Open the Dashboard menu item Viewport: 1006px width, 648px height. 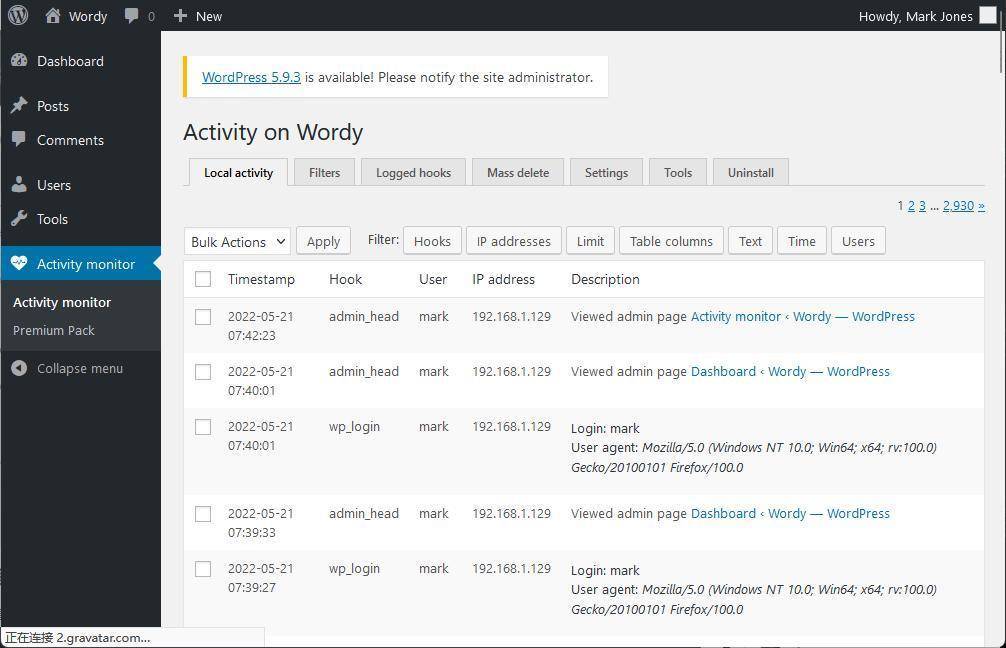80,61
